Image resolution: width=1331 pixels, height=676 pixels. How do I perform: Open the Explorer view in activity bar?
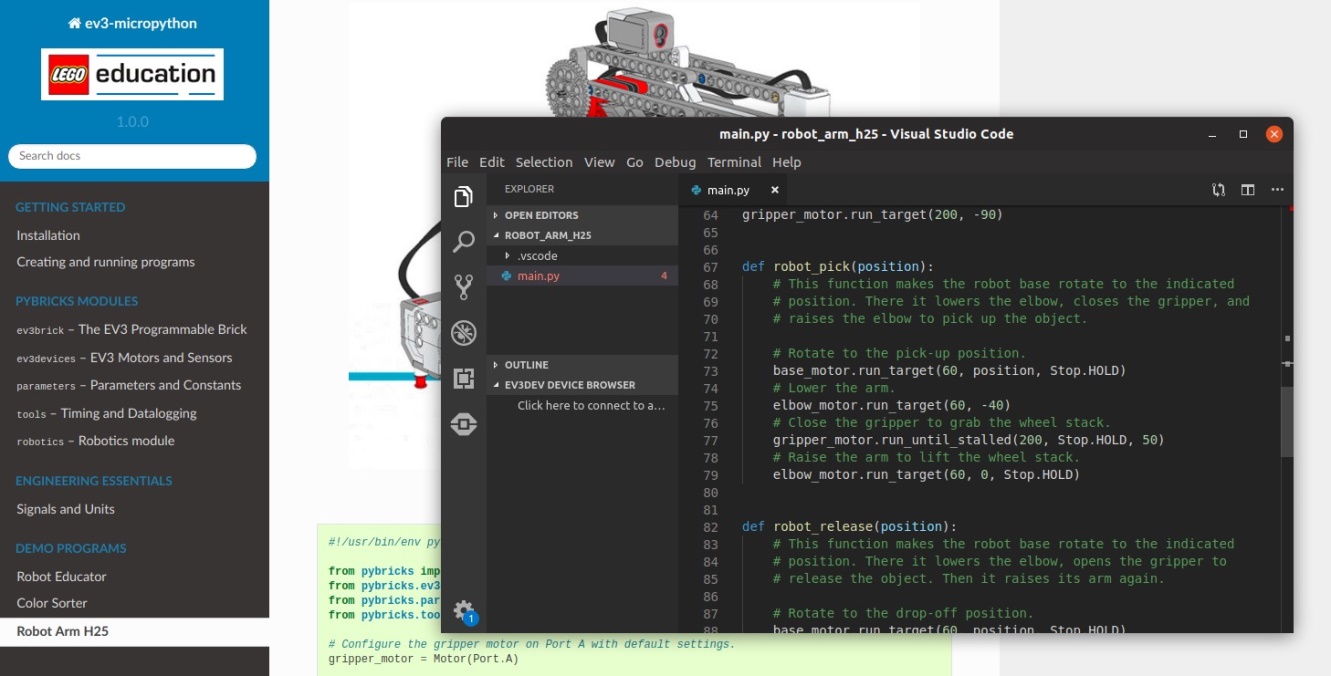[x=463, y=197]
